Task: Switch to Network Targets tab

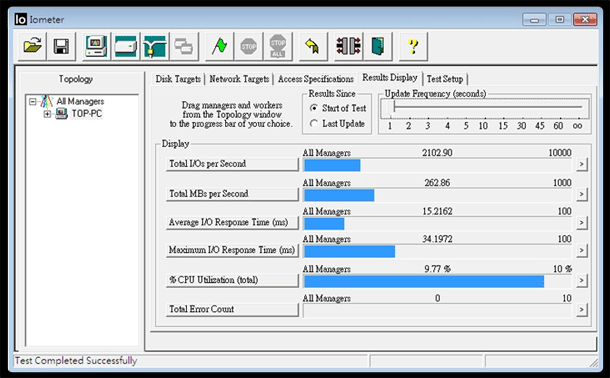Action: [239, 79]
